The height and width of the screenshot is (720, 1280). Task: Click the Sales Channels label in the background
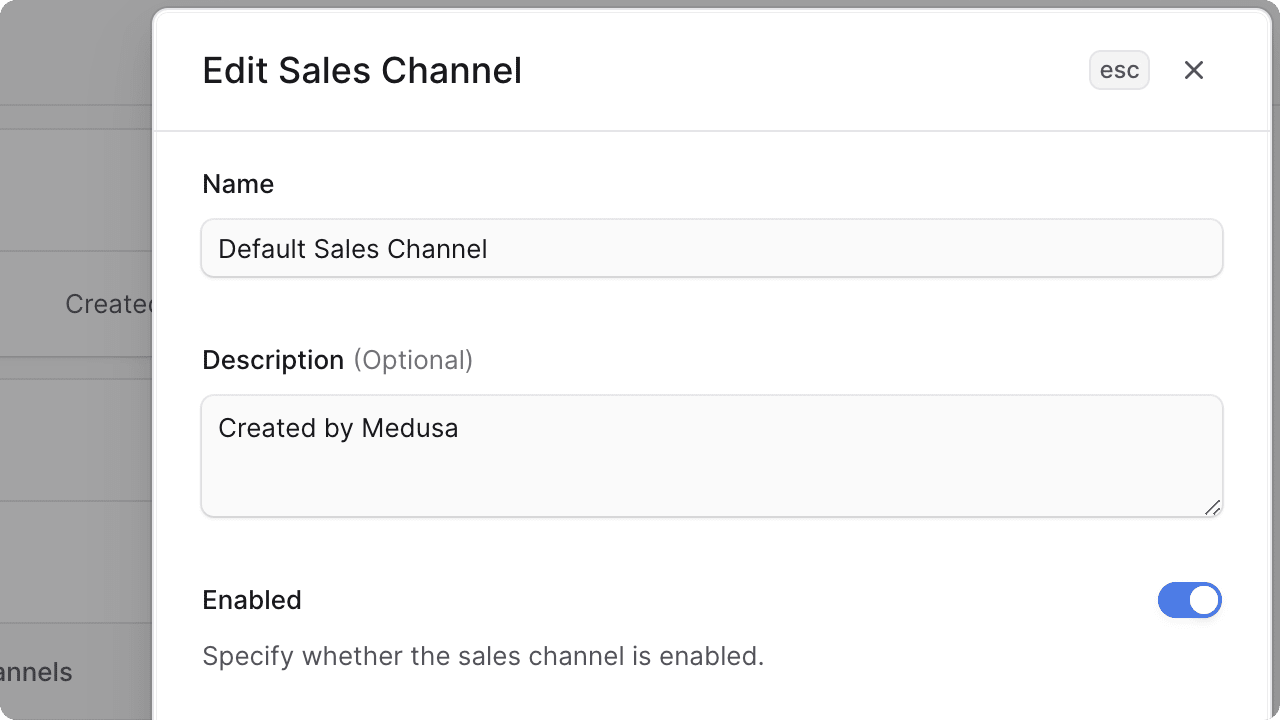(36, 672)
